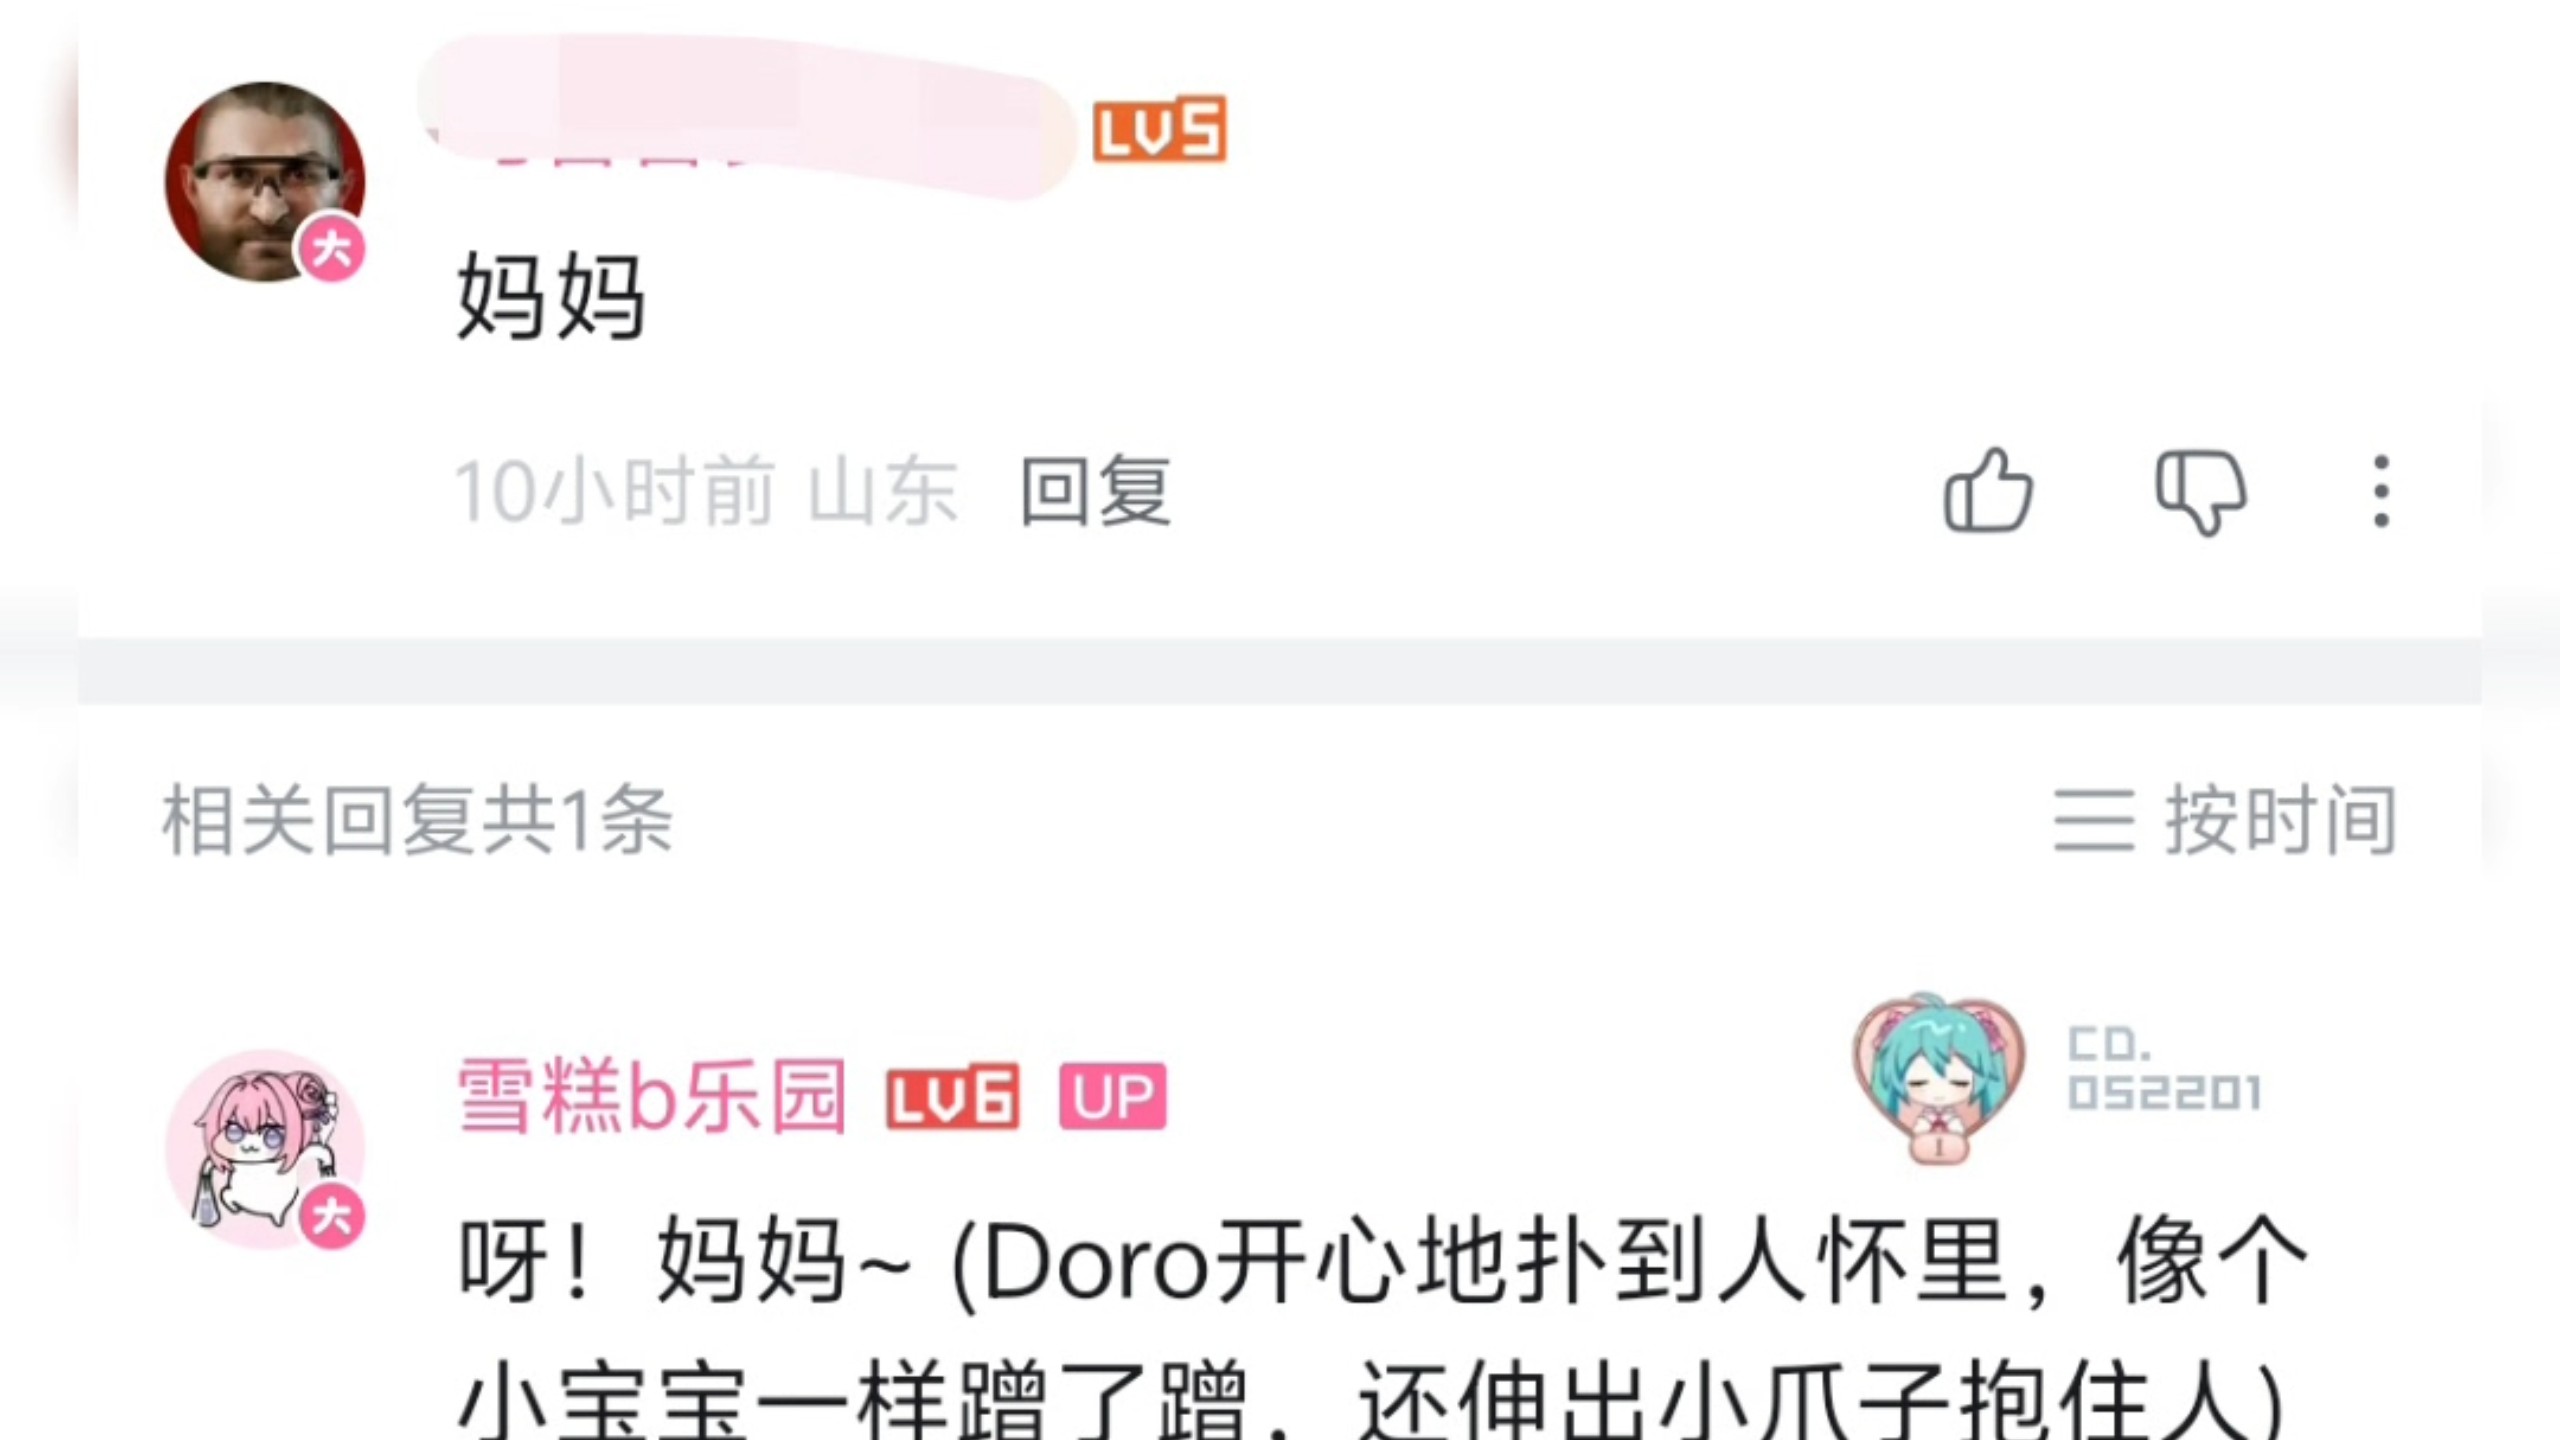Tap the pink 大 badge on bearded avatar
Viewport: 2560px width, 1440px height.
coord(332,249)
